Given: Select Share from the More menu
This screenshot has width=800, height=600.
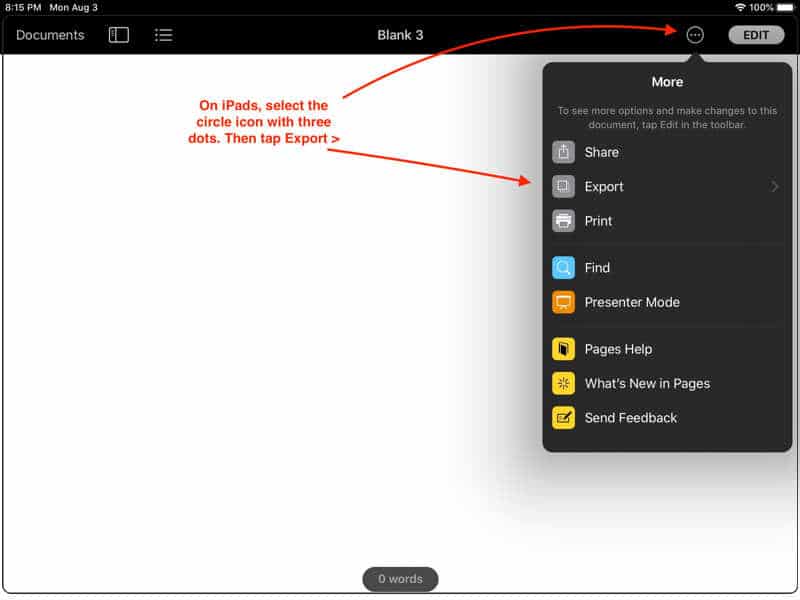Looking at the screenshot, I should 667,152.
